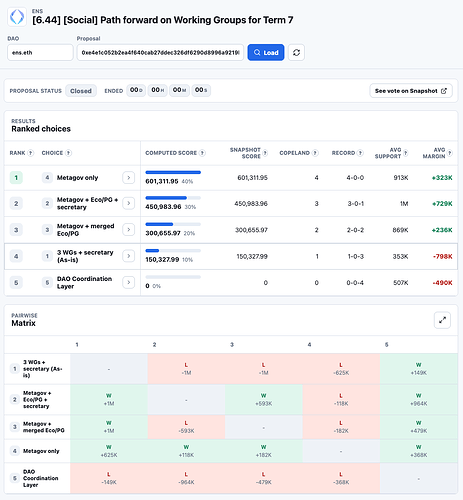Click the proposal title heading
The image size is (463, 500).
tap(163, 20)
